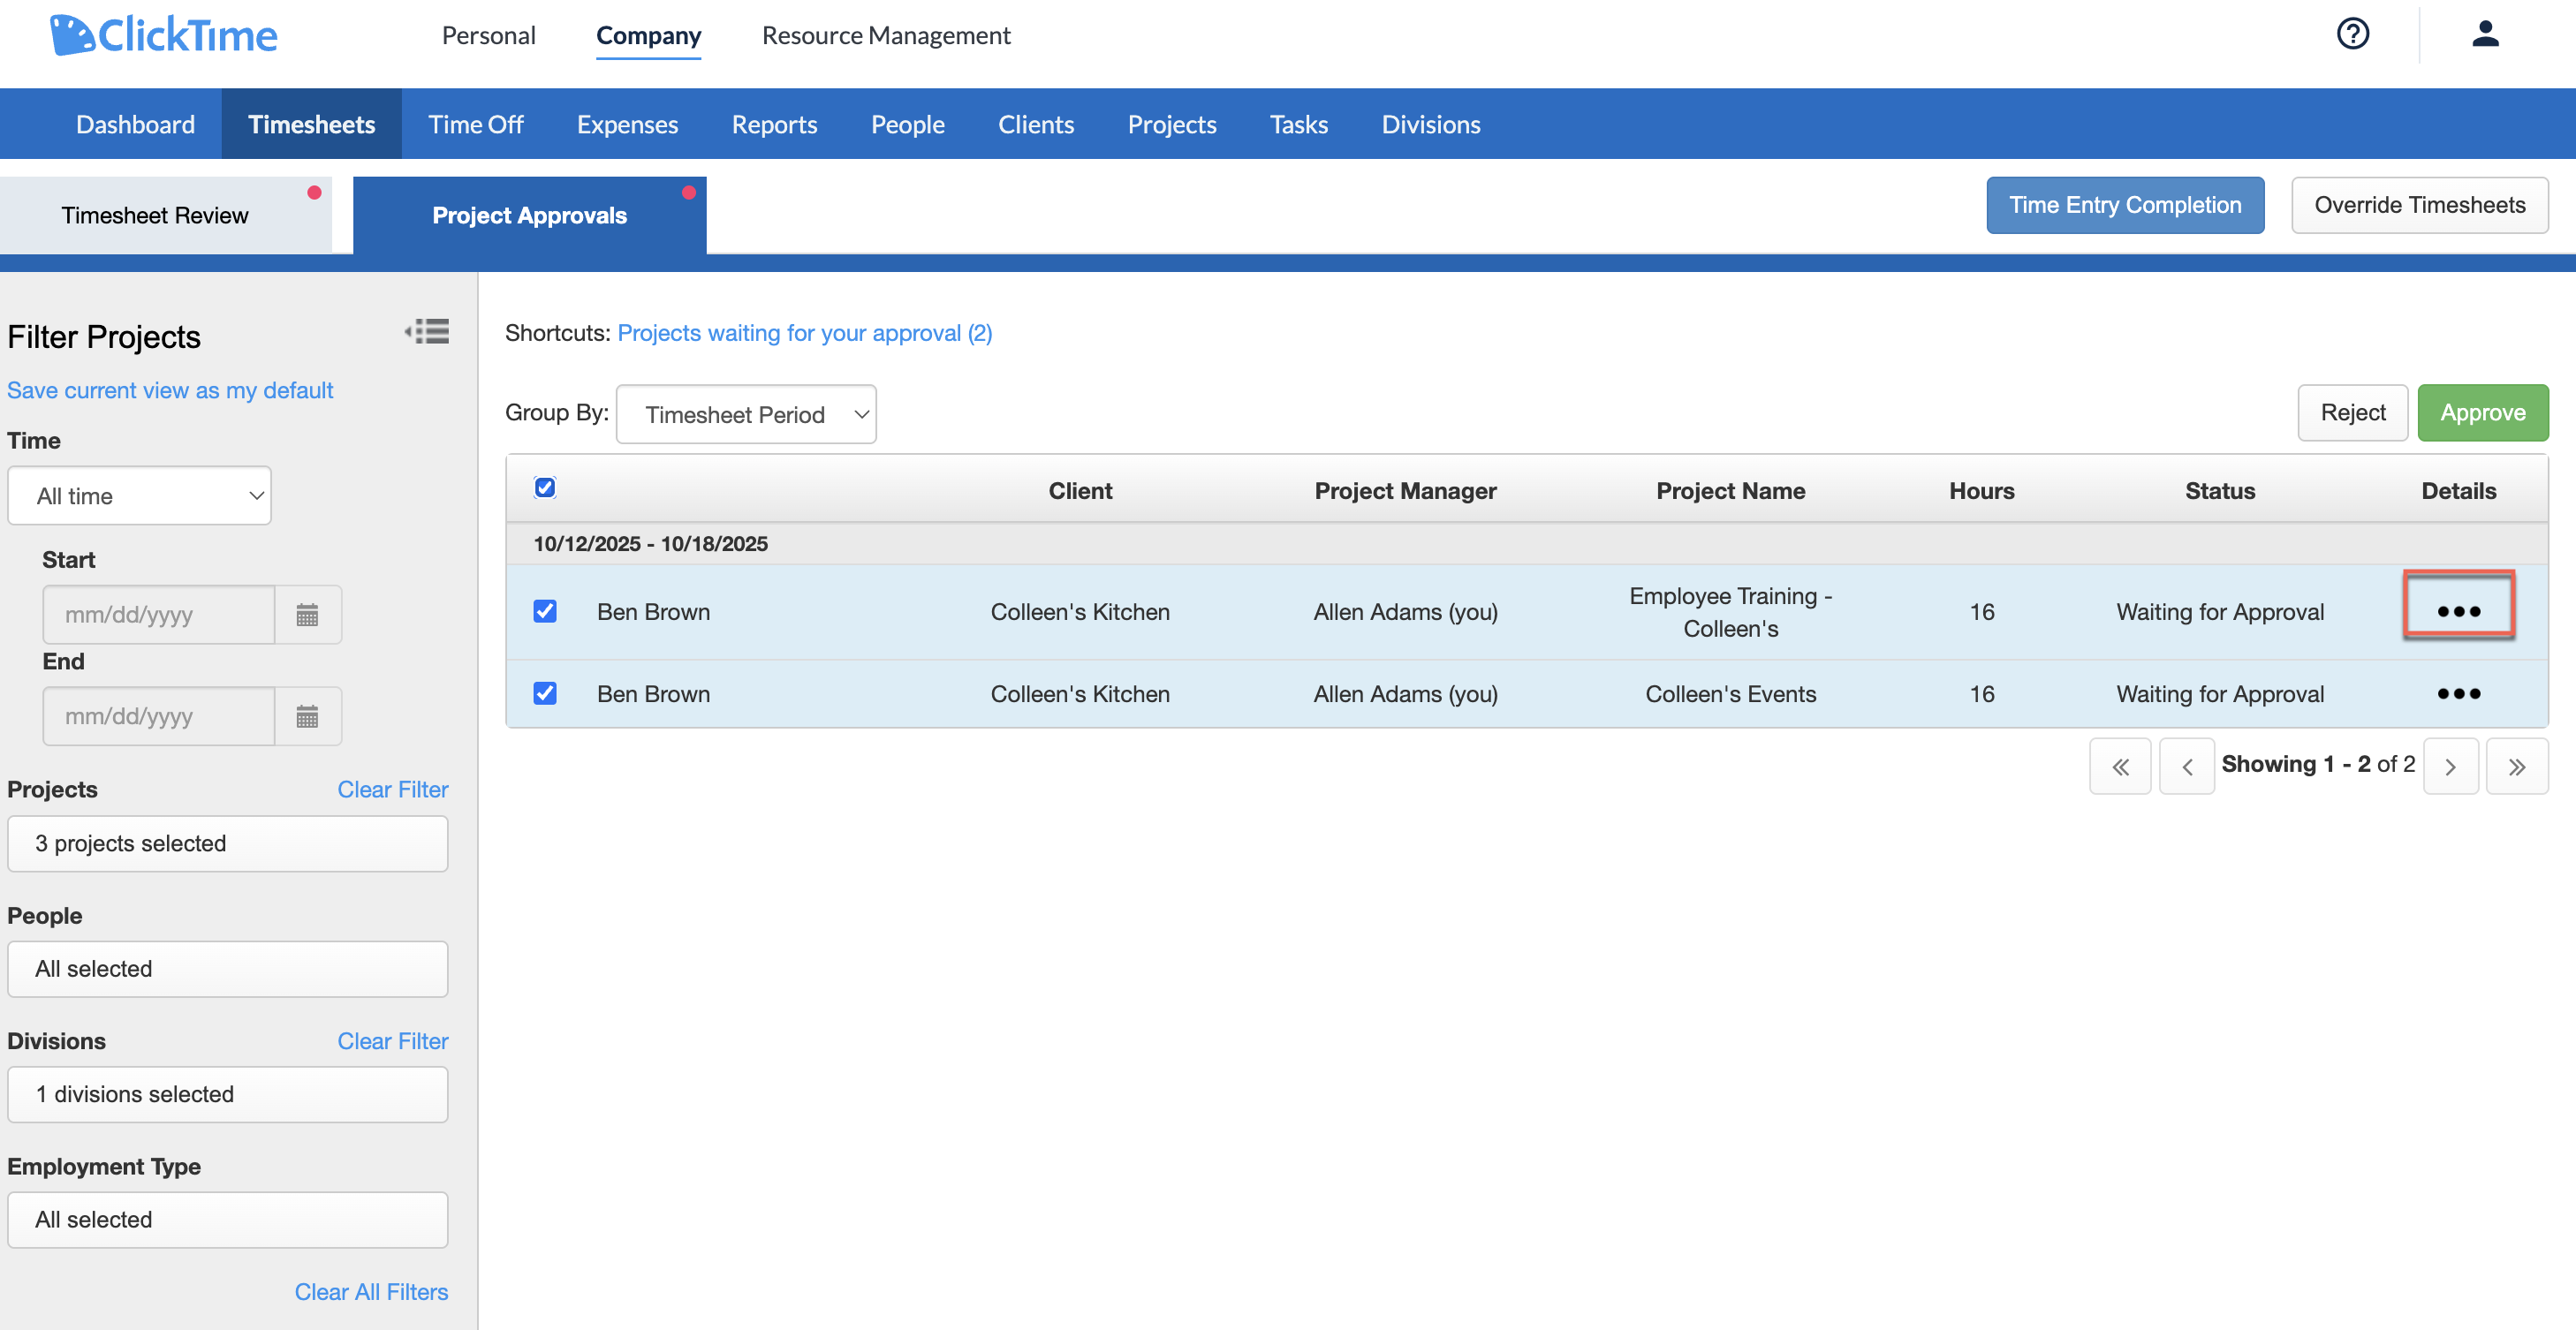Select the Timesheets tab
Image resolution: width=2576 pixels, height=1330 pixels.
point(312,124)
